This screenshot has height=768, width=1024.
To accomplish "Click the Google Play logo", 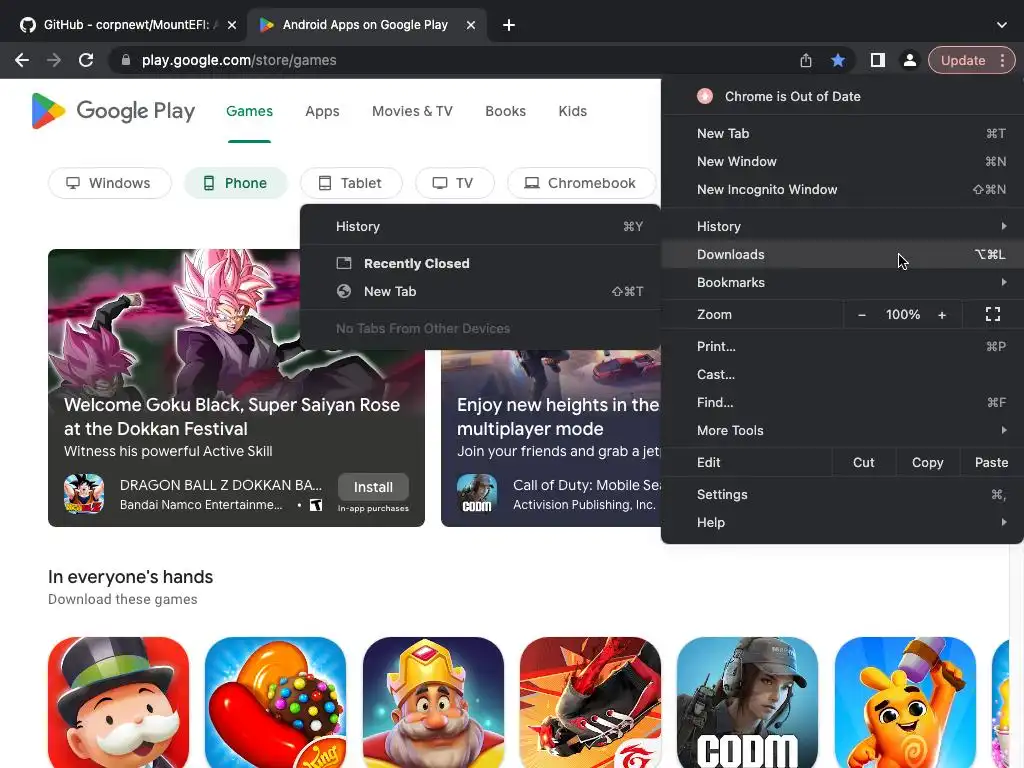I will click(x=113, y=111).
